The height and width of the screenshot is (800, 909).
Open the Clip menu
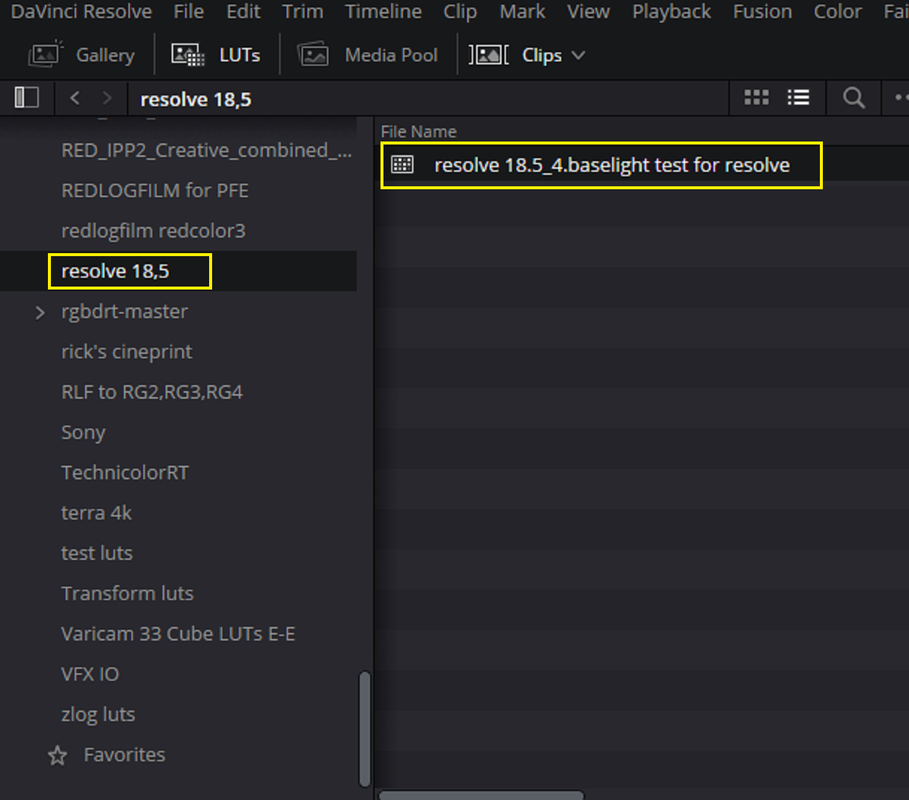point(460,12)
